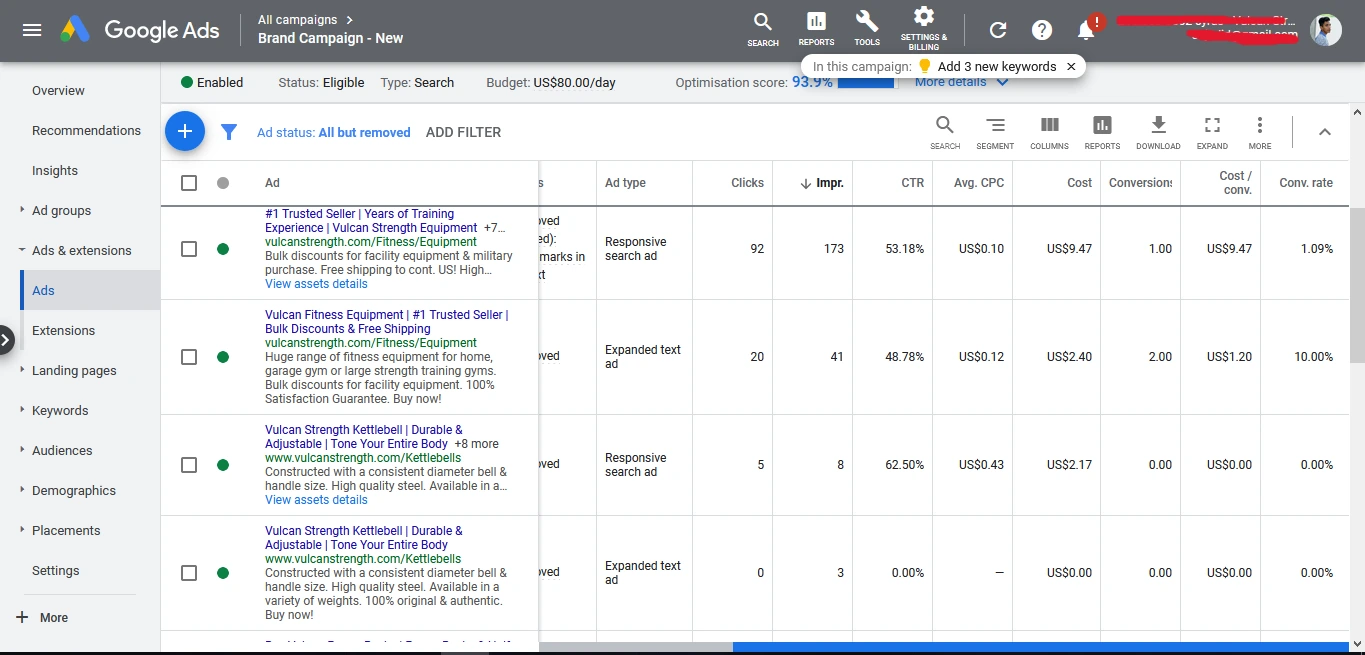Select the Kettlebell responsive search ad checkbox
The image size is (1365, 655).
tap(189, 465)
